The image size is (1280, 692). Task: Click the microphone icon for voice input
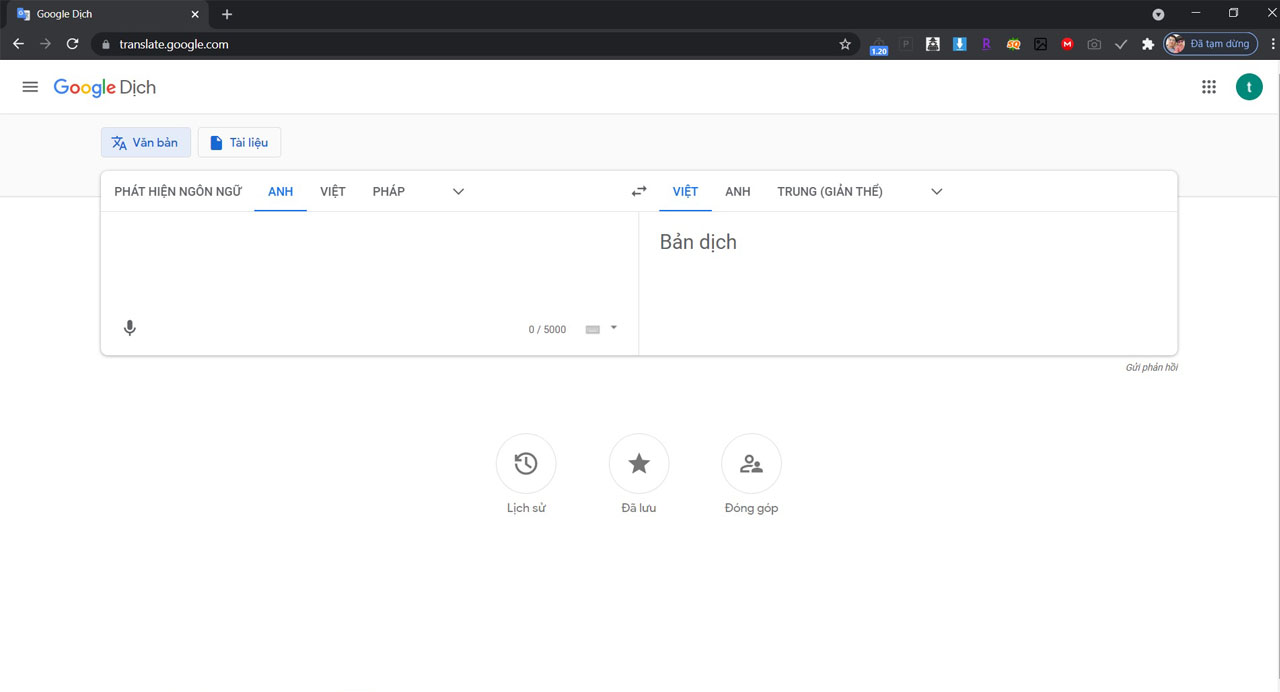130,327
